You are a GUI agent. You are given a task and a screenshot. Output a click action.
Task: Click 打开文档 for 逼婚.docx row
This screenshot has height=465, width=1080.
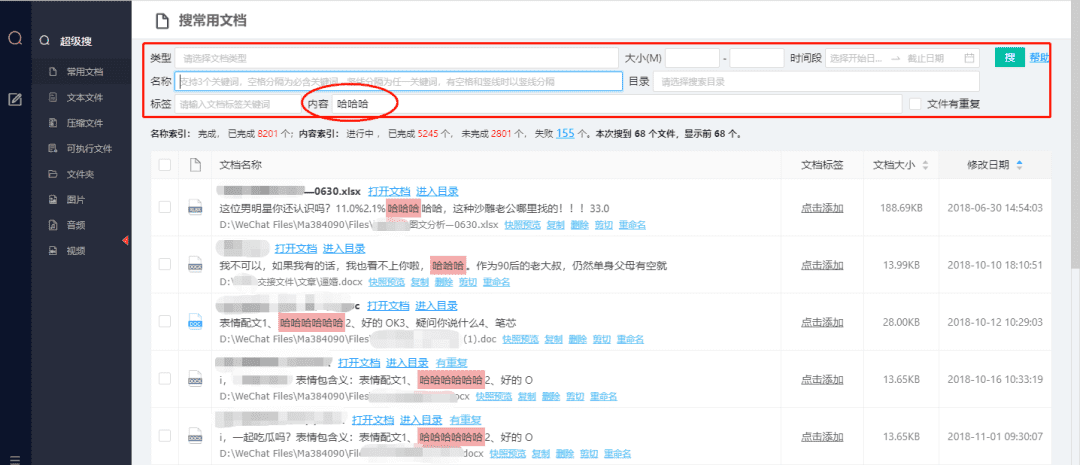pyautogui.click(x=296, y=249)
